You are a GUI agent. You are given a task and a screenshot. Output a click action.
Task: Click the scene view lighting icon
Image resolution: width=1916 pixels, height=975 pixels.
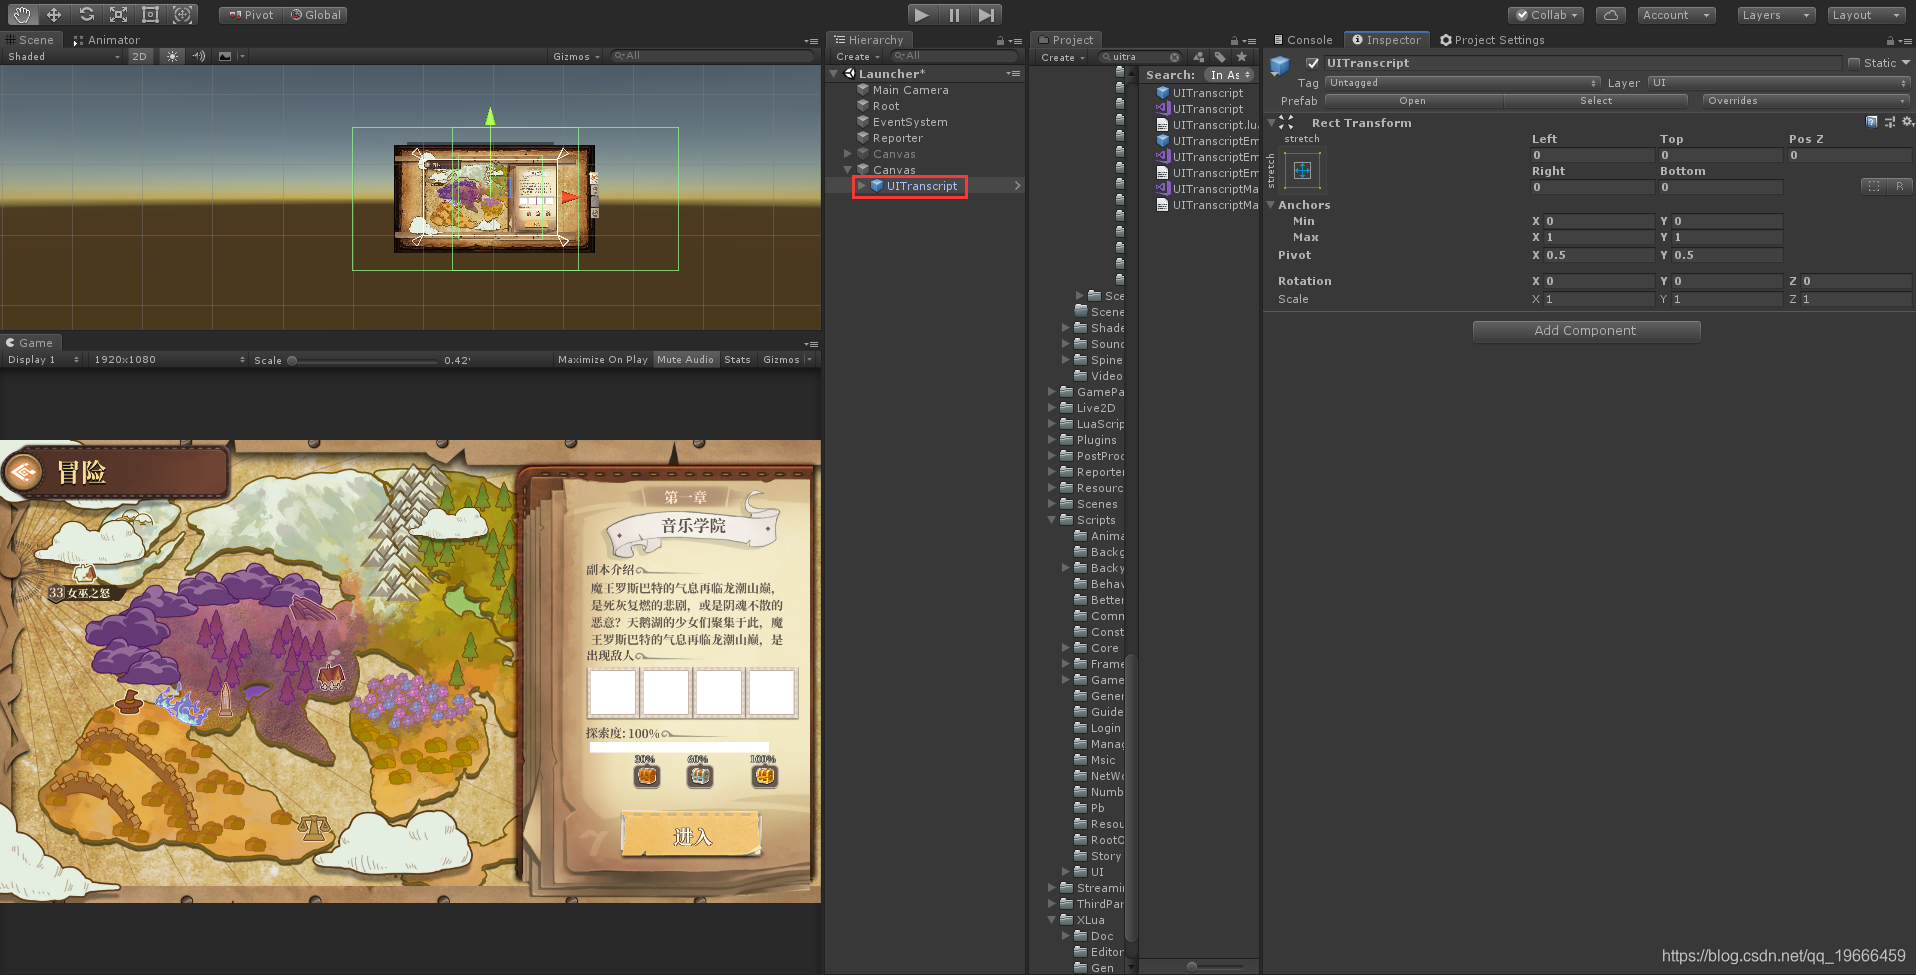tap(171, 56)
